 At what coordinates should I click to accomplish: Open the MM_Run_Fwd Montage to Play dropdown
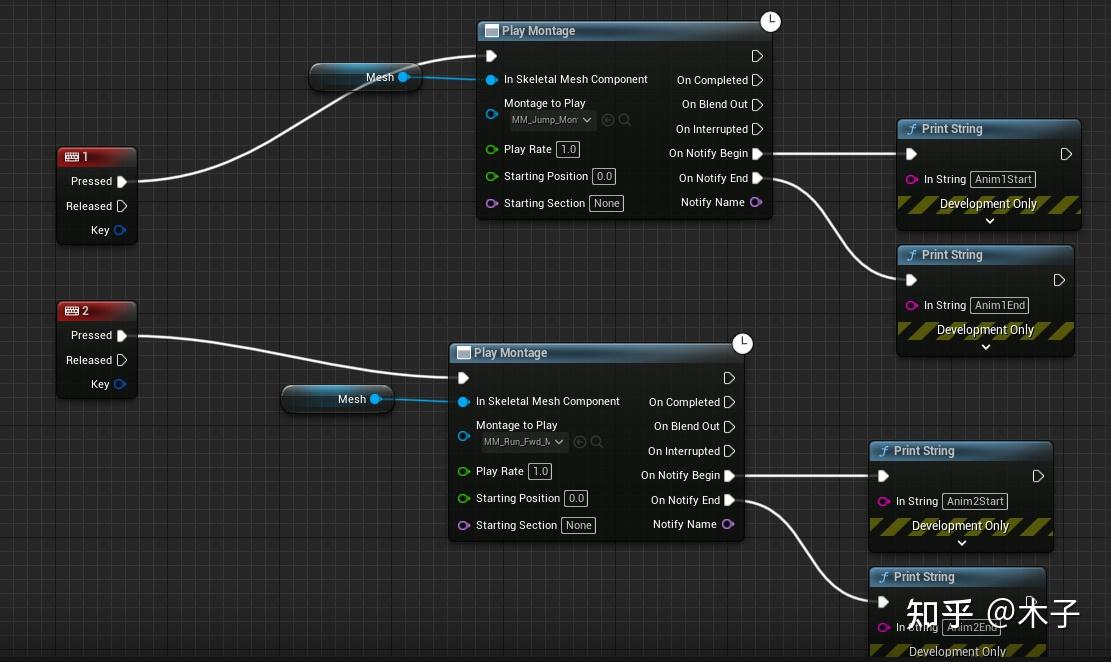click(523, 441)
